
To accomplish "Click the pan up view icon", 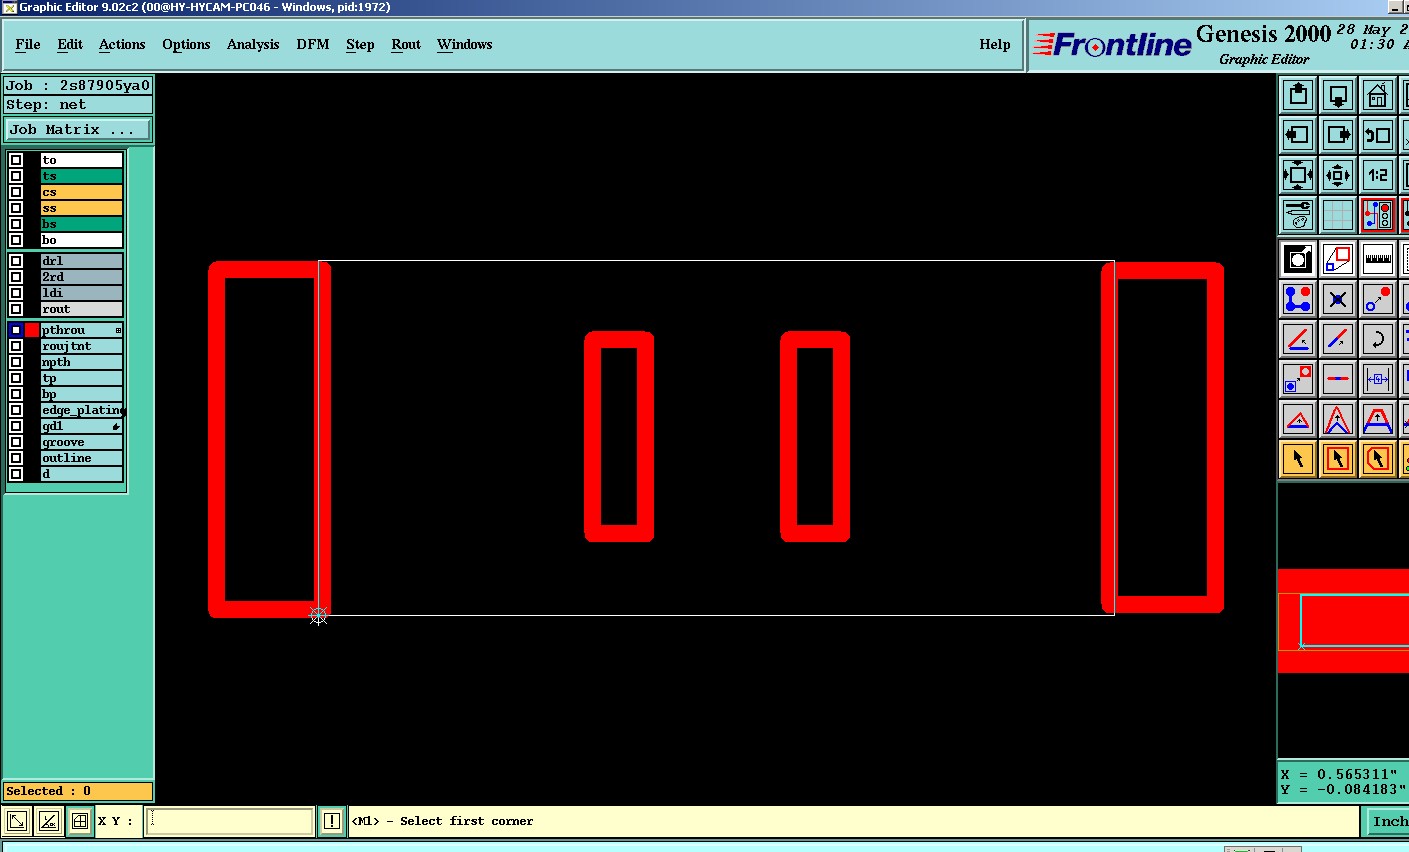I will (1298, 95).
